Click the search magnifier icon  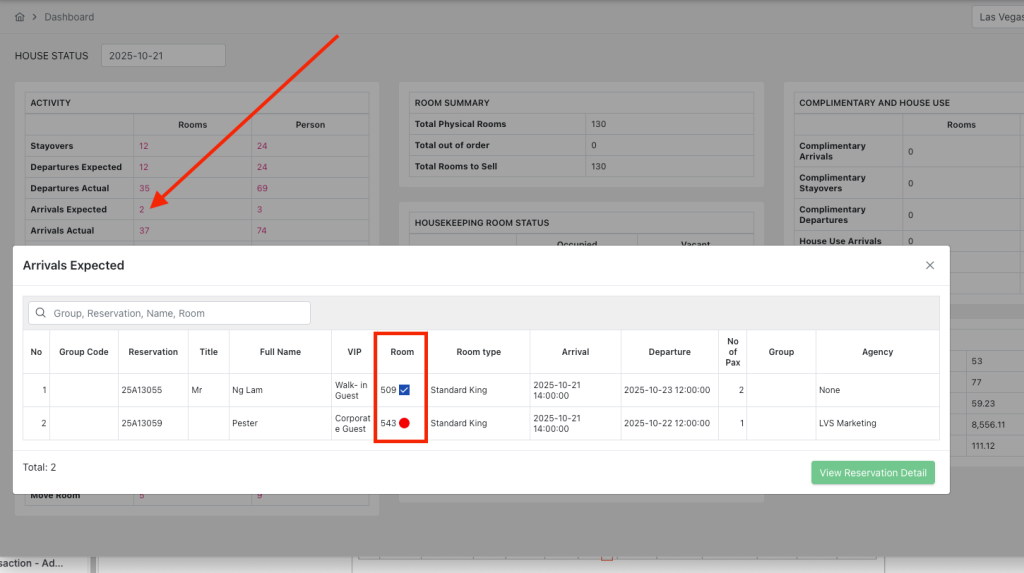(41, 313)
